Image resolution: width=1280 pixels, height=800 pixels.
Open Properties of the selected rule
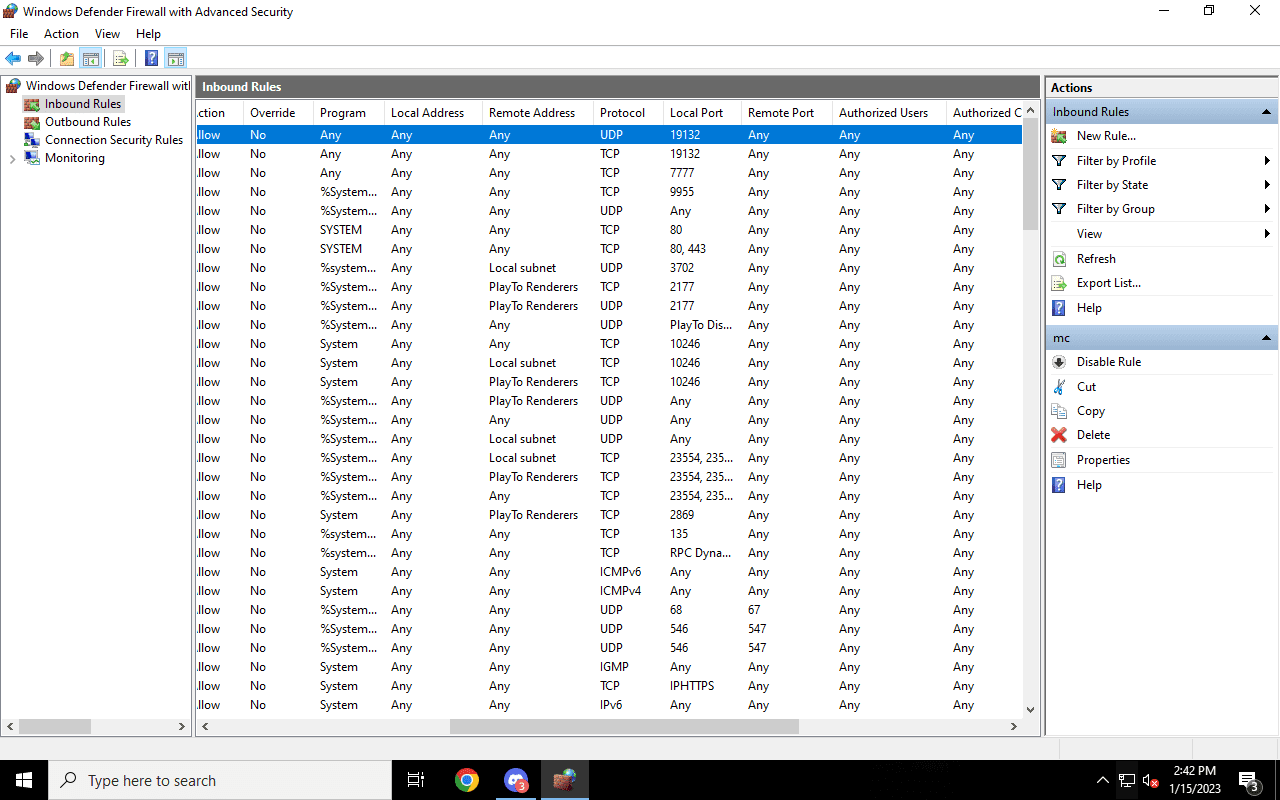click(1103, 460)
